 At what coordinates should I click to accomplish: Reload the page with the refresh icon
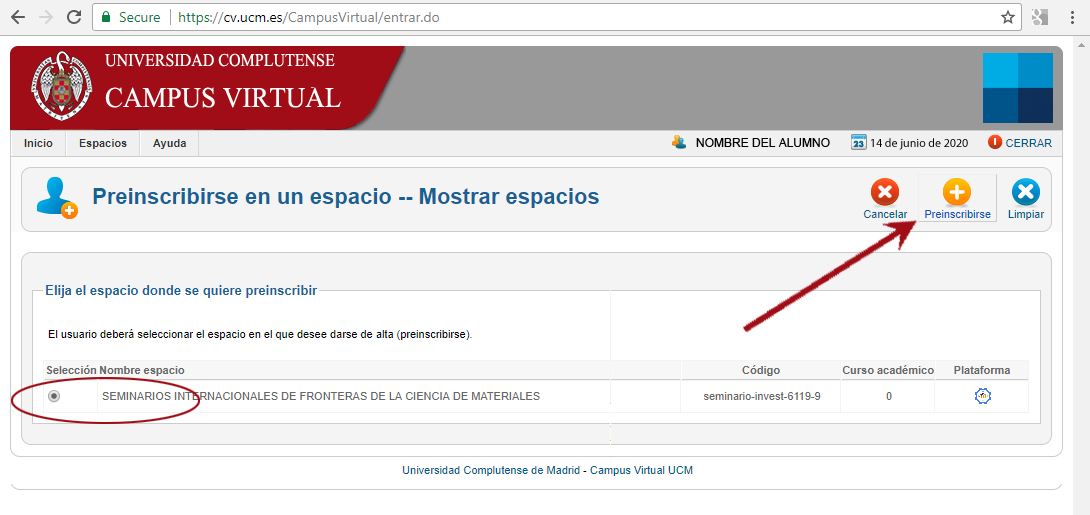[x=74, y=17]
